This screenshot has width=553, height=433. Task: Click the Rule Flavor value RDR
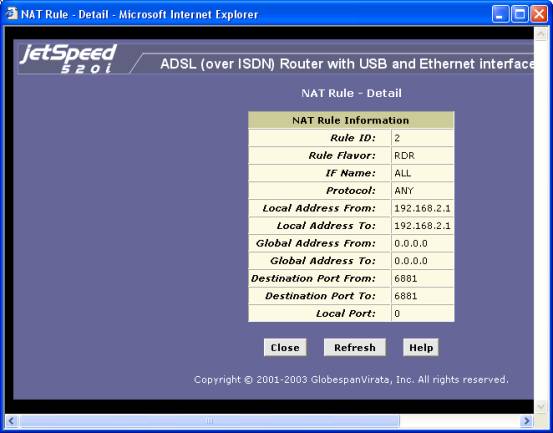point(404,155)
